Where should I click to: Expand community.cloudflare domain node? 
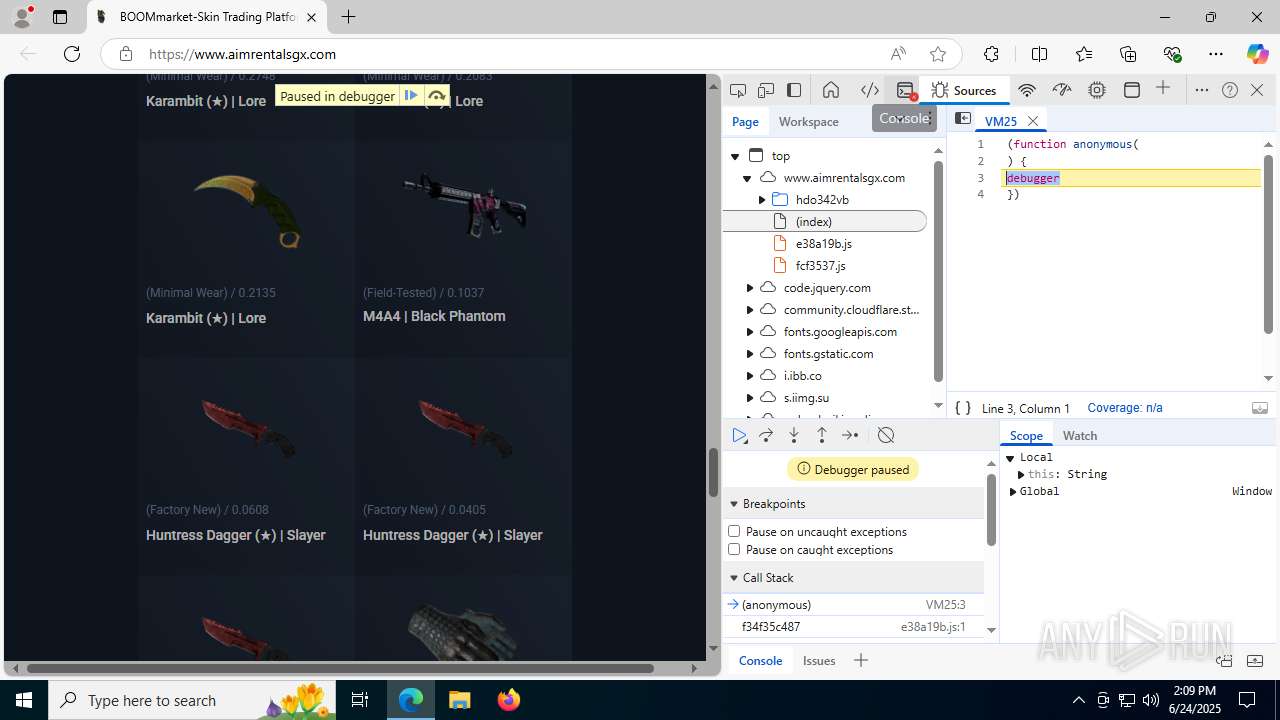tap(750, 310)
